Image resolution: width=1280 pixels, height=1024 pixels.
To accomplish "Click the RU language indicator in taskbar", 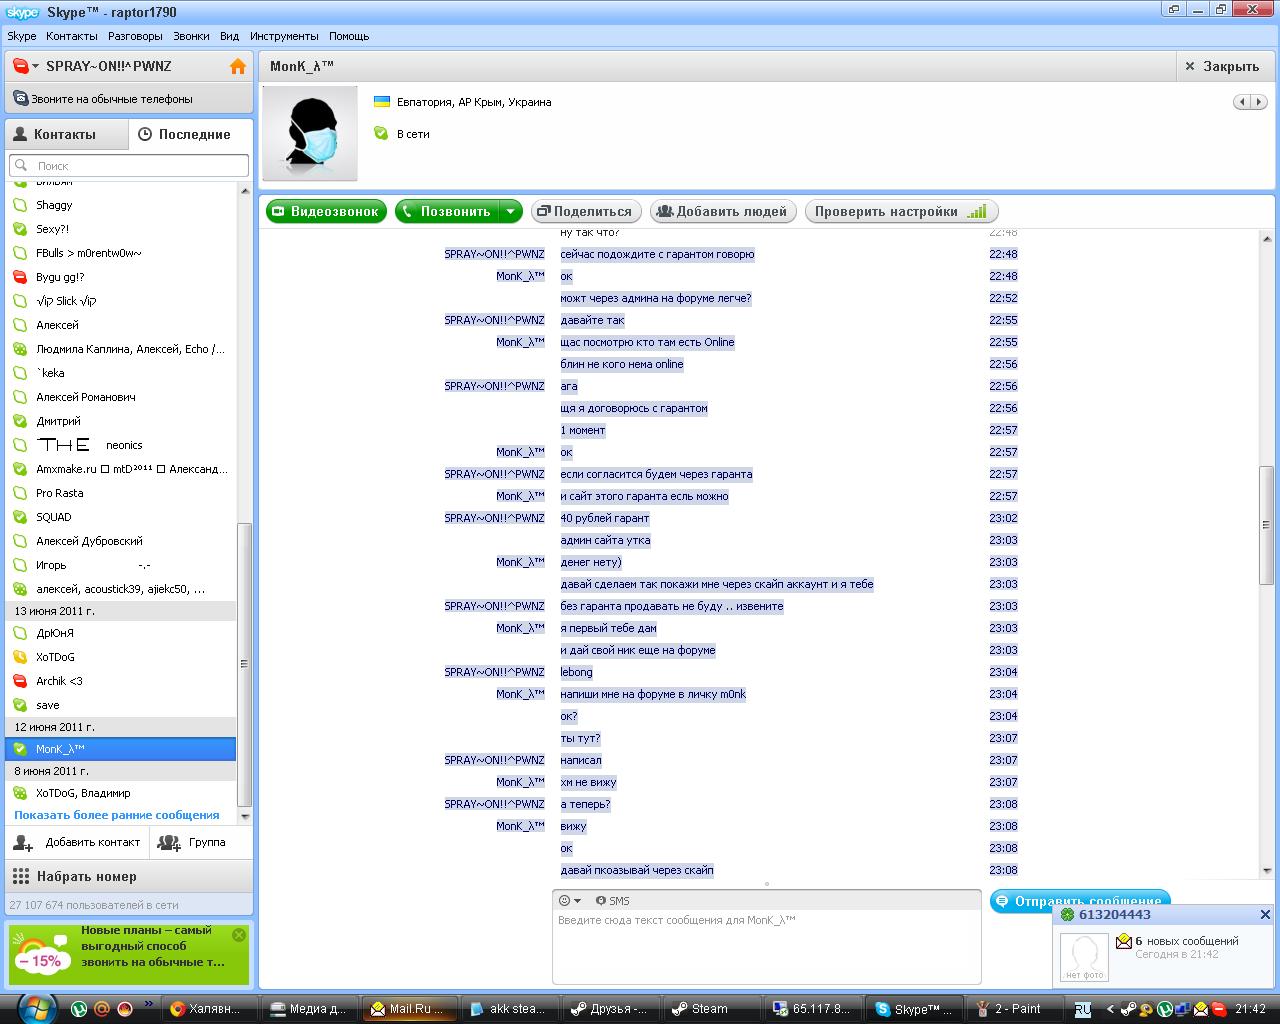I will [1082, 1009].
